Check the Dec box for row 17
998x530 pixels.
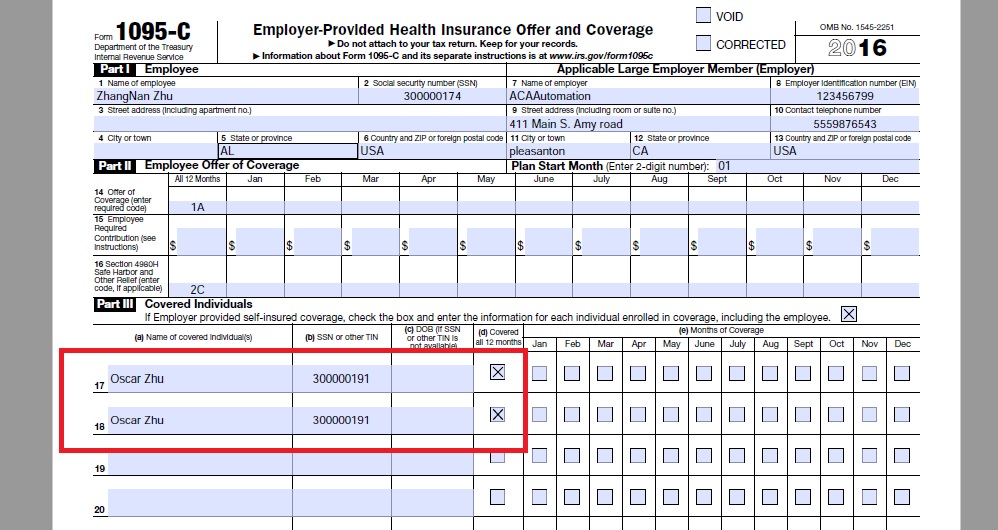(x=902, y=373)
